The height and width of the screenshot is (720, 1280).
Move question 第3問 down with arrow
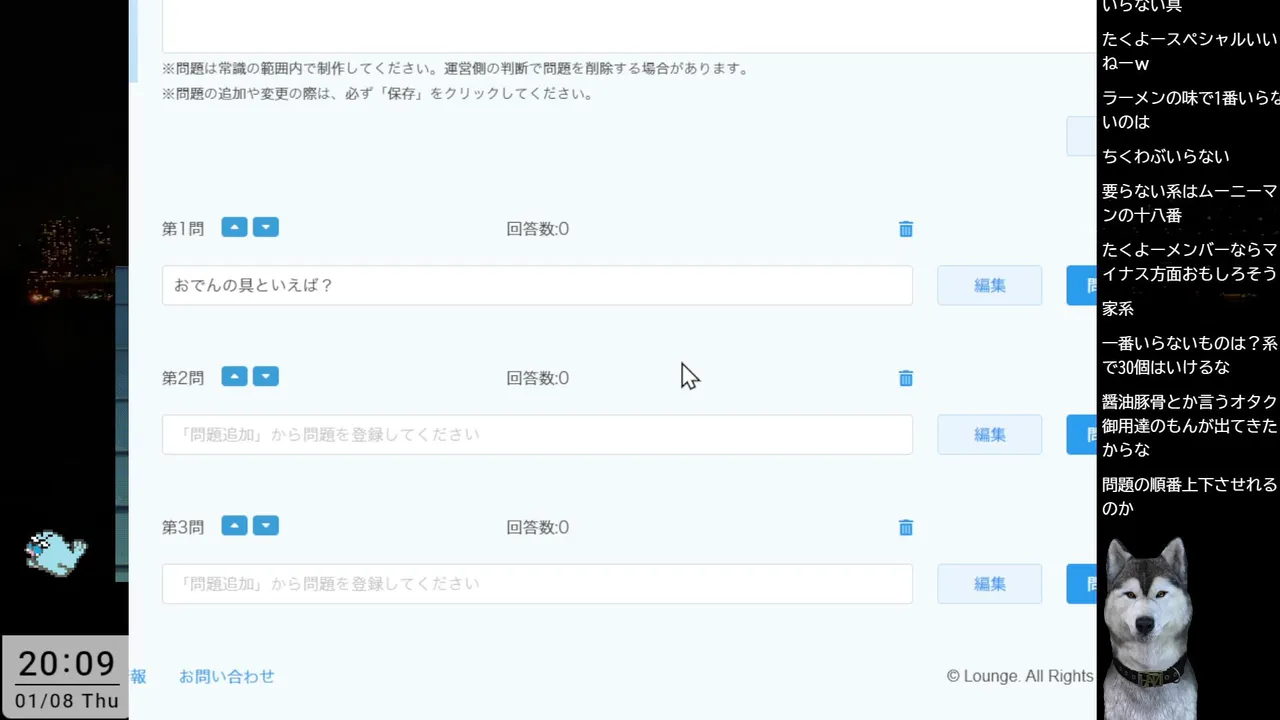[x=265, y=525]
